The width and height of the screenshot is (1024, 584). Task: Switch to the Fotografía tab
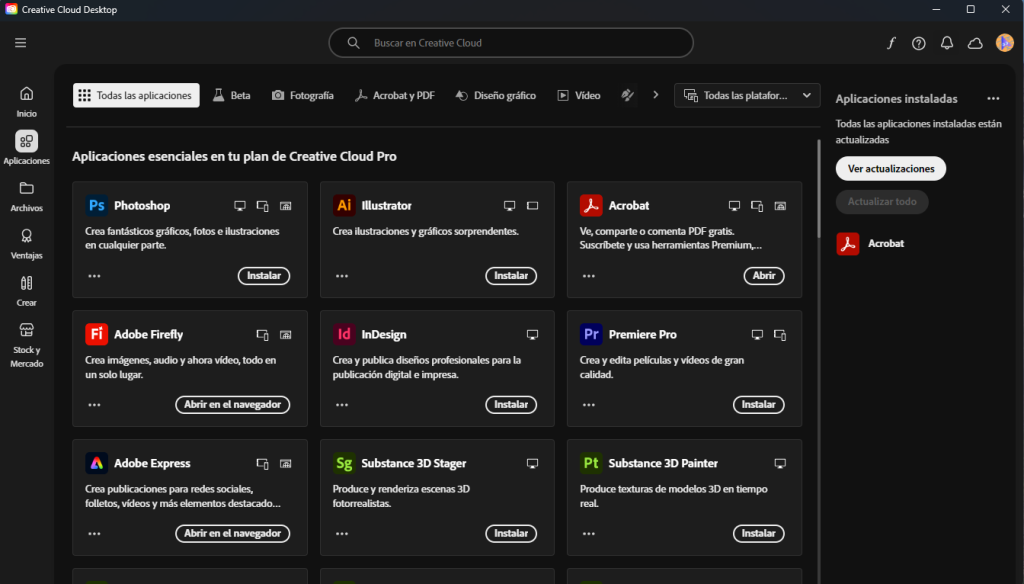coord(303,96)
